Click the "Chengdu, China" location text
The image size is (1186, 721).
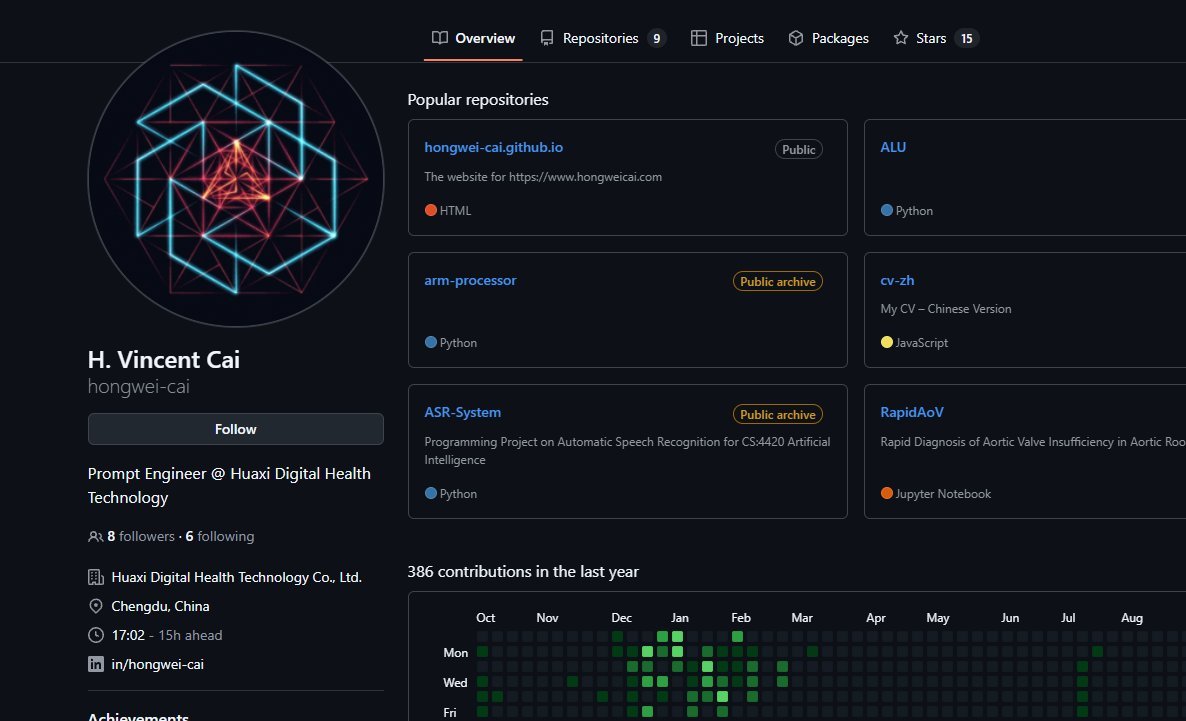[160, 606]
